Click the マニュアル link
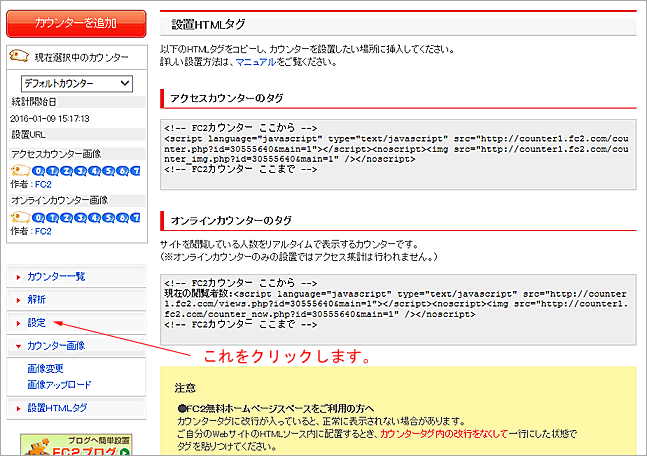Screen dimensions: 647x456 256,62
